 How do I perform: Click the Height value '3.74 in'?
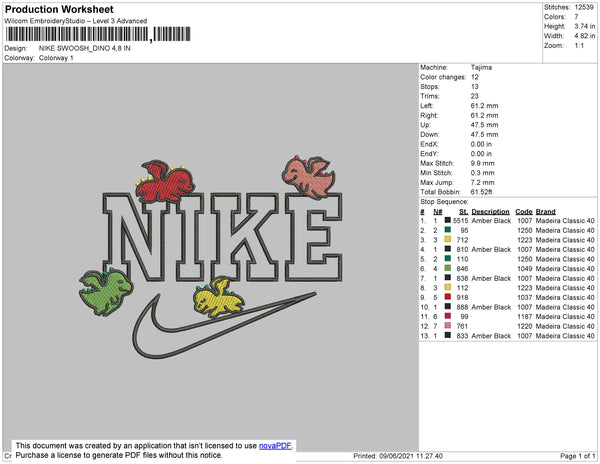point(584,26)
